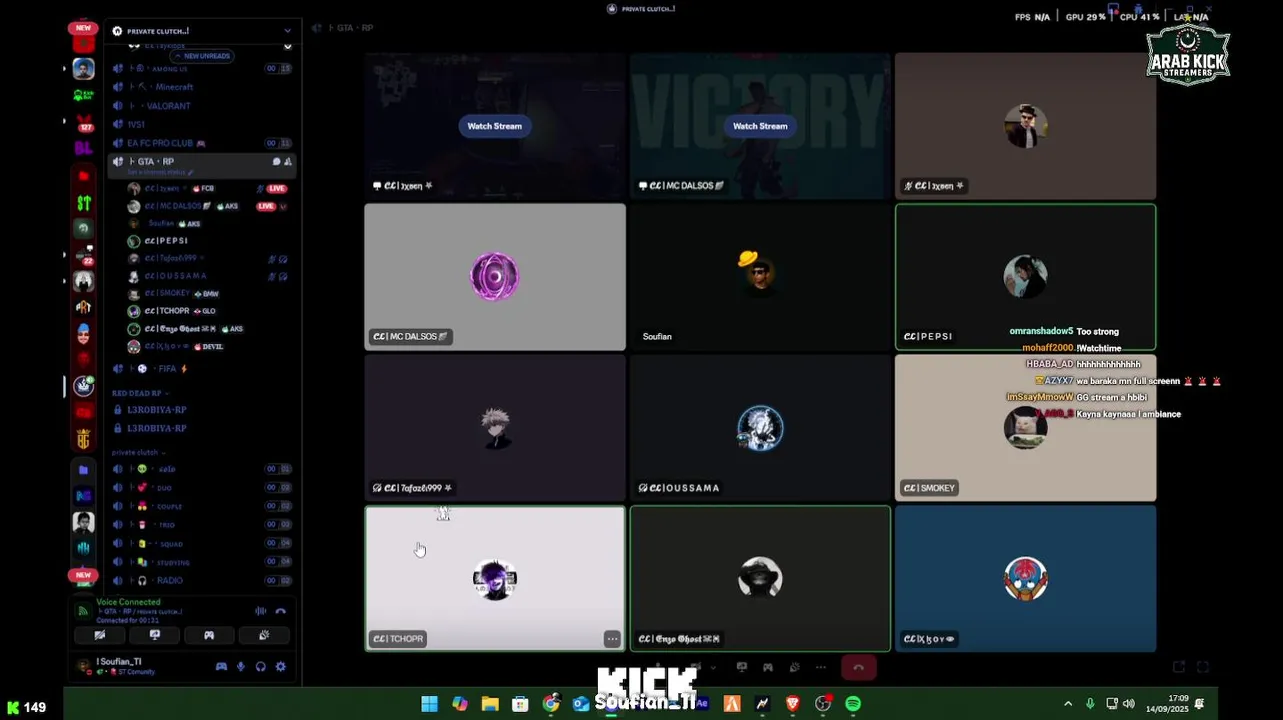Watch Stream of CC | MC DALSOS
1283x720 pixels.
[760, 126]
